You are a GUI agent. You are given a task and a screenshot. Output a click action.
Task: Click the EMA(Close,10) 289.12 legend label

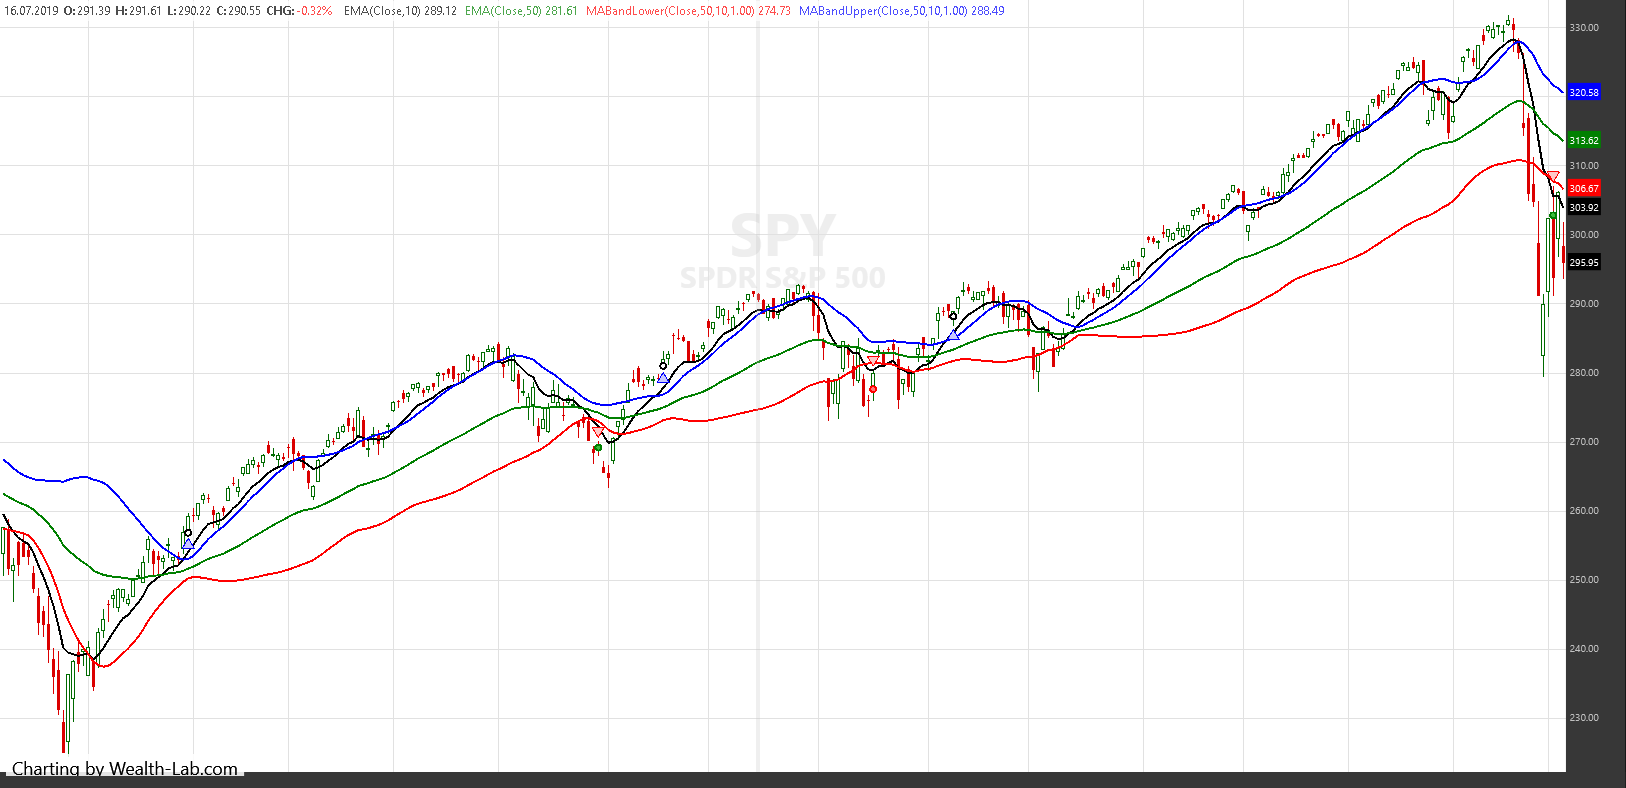point(400,11)
